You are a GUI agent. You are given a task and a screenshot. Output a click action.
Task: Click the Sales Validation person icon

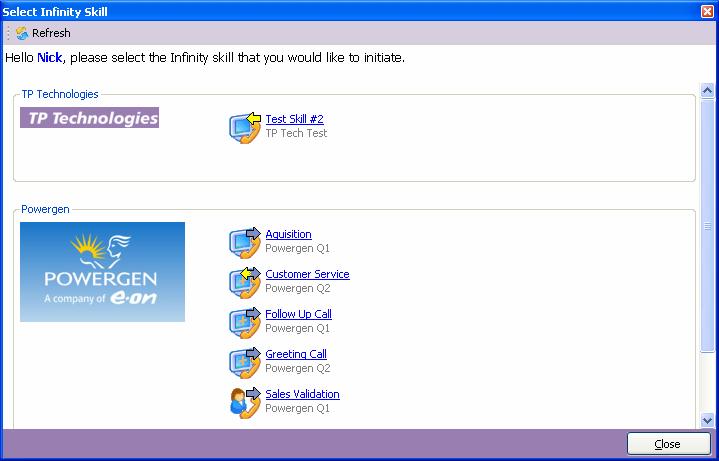click(245, 403)
